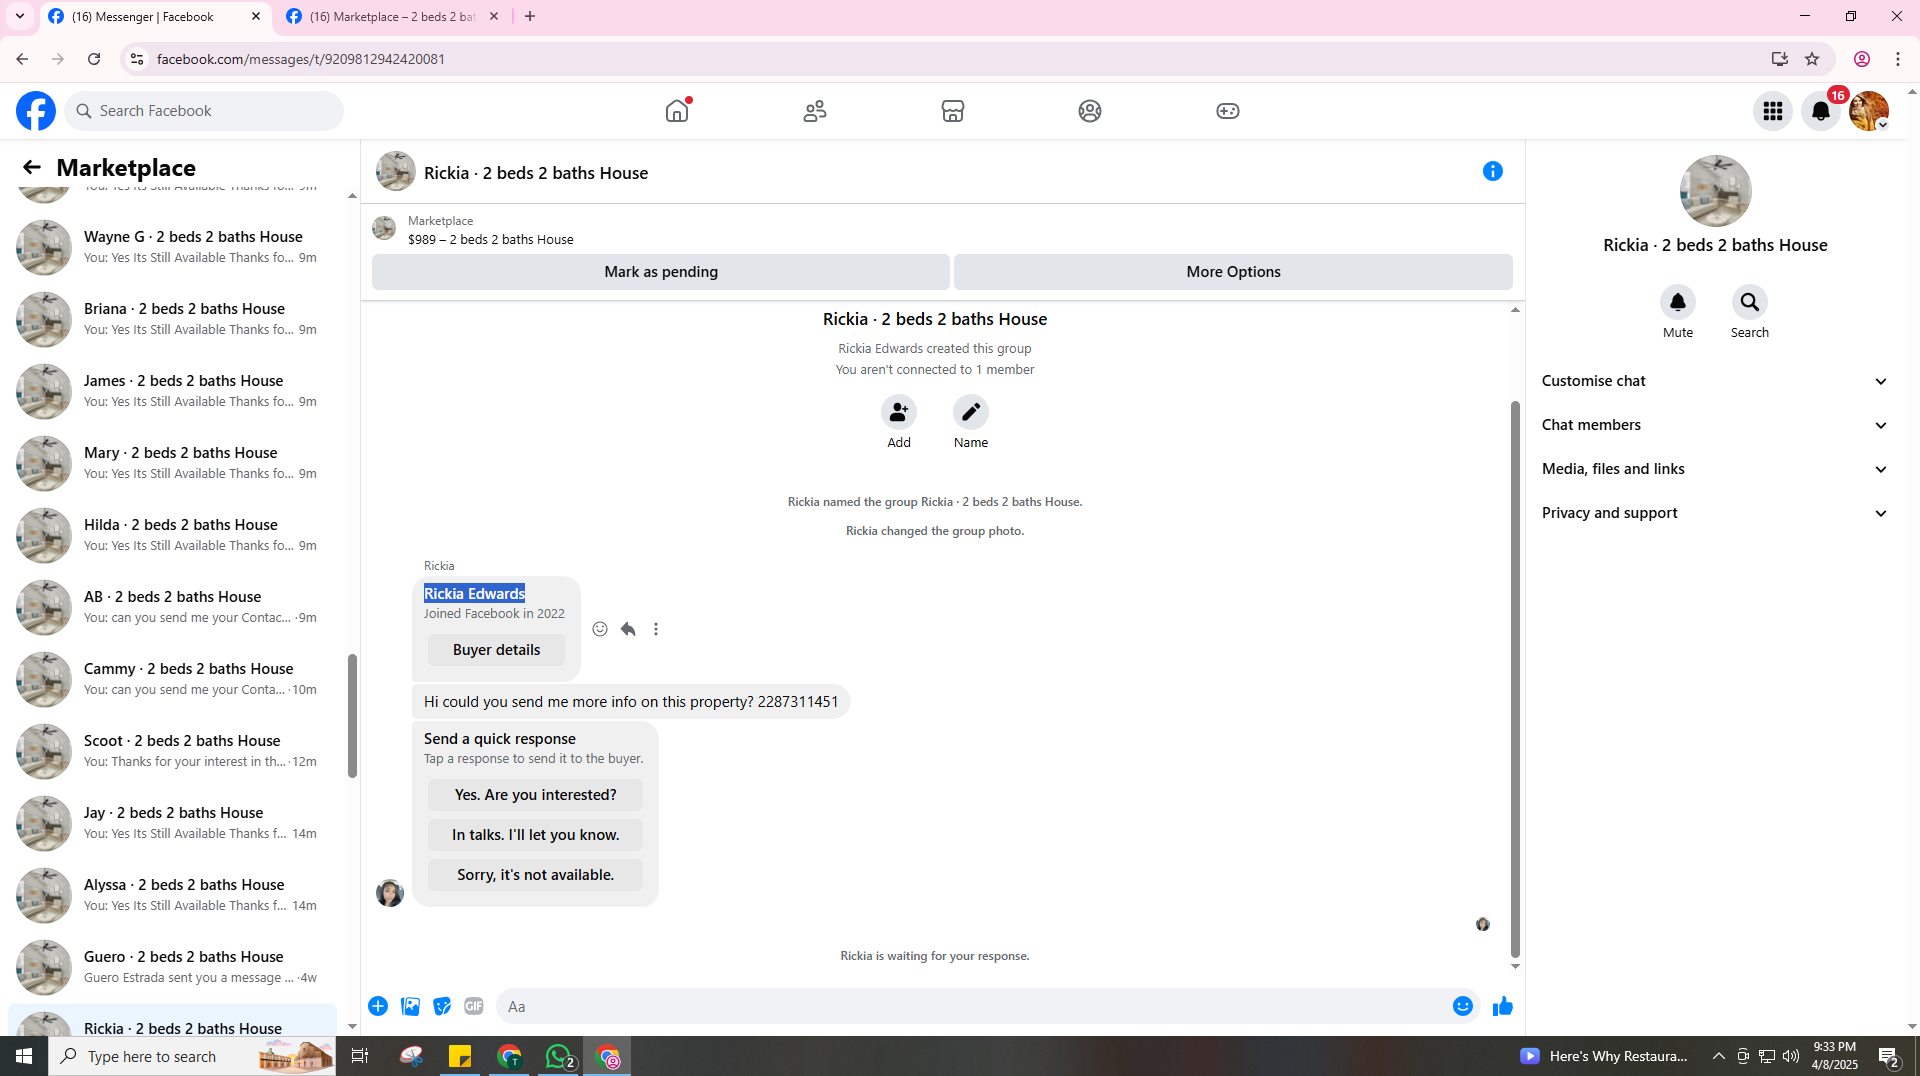Open Buyer details

496,650
